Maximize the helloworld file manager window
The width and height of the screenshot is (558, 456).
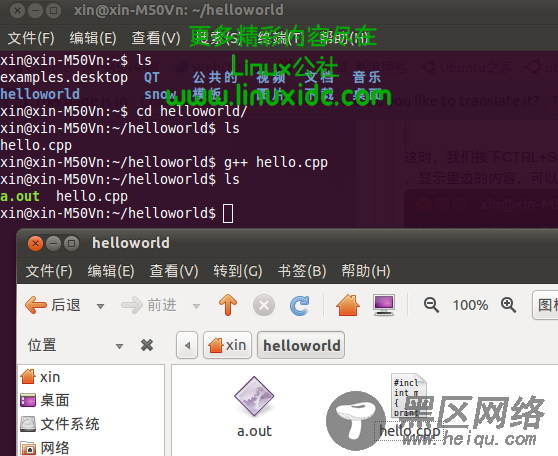click(x=72, y=244)
